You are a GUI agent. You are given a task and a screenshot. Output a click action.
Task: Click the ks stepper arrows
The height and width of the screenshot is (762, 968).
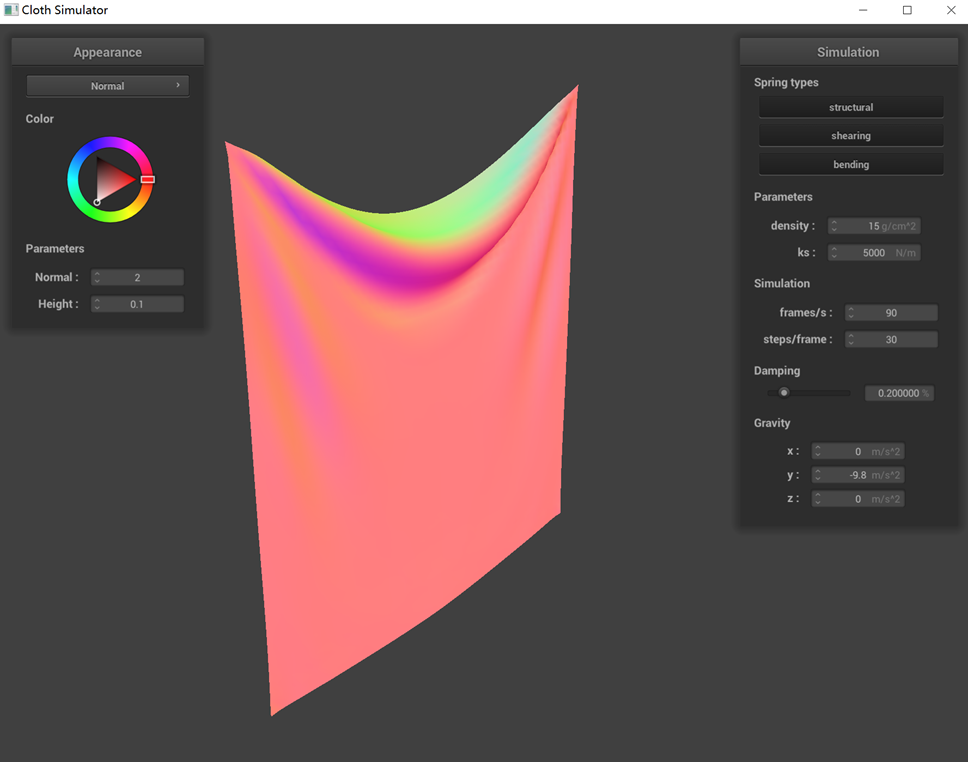(x=834, y=253)
